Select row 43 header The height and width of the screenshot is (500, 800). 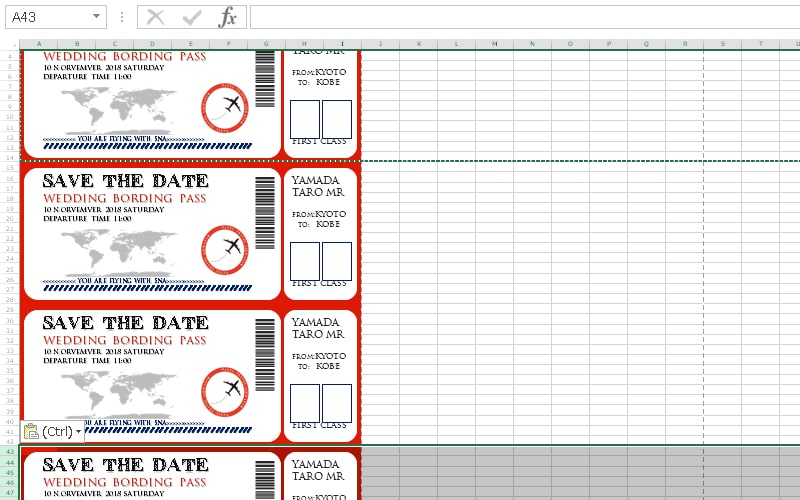(10, 452)
